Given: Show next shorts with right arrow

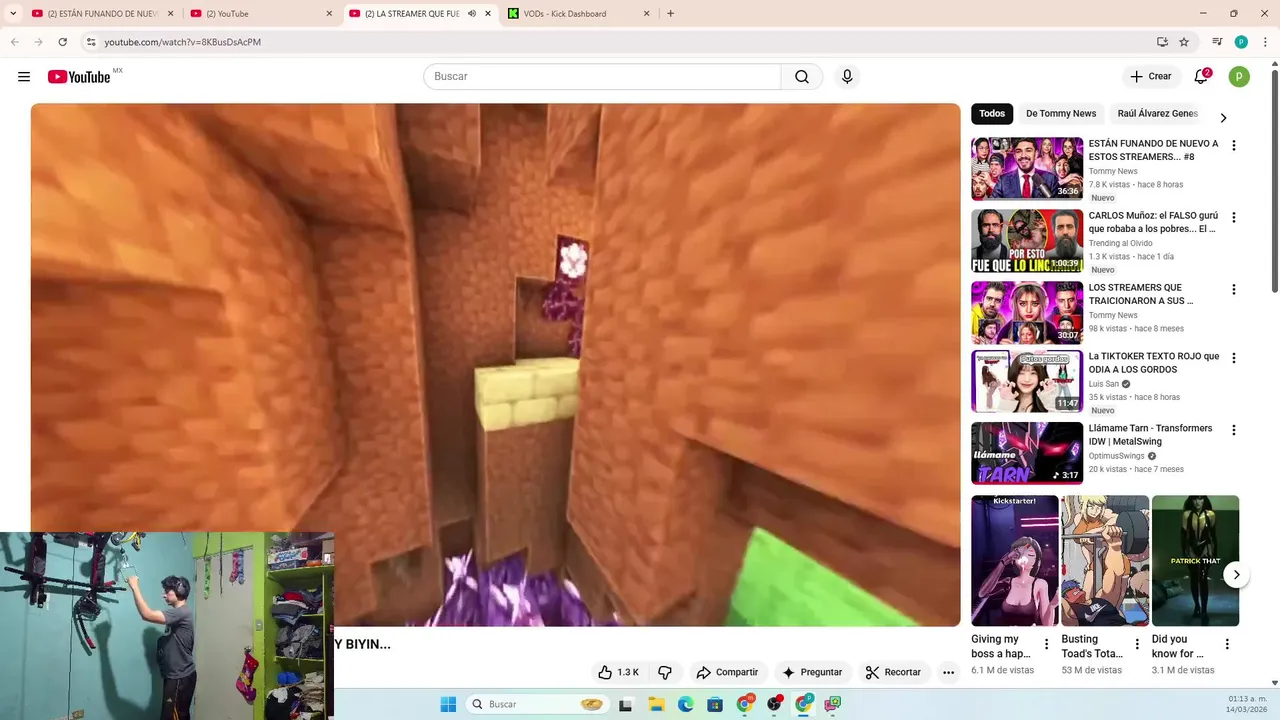Looking at the screenshot, I should [1236, 575].
